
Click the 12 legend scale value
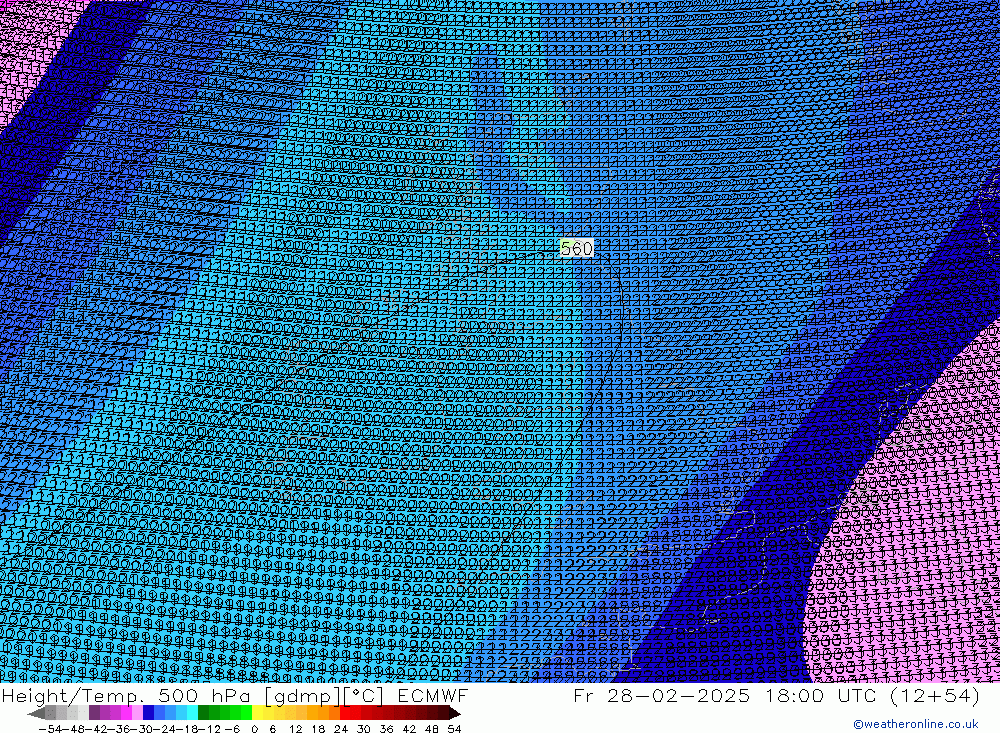click(x=296, y=729)
